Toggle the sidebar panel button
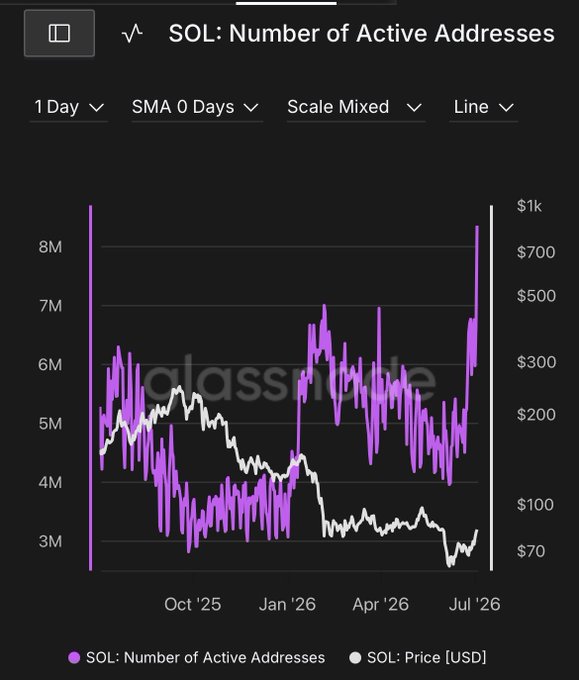Screen dimensions: 579x680 tap(59, 33)
